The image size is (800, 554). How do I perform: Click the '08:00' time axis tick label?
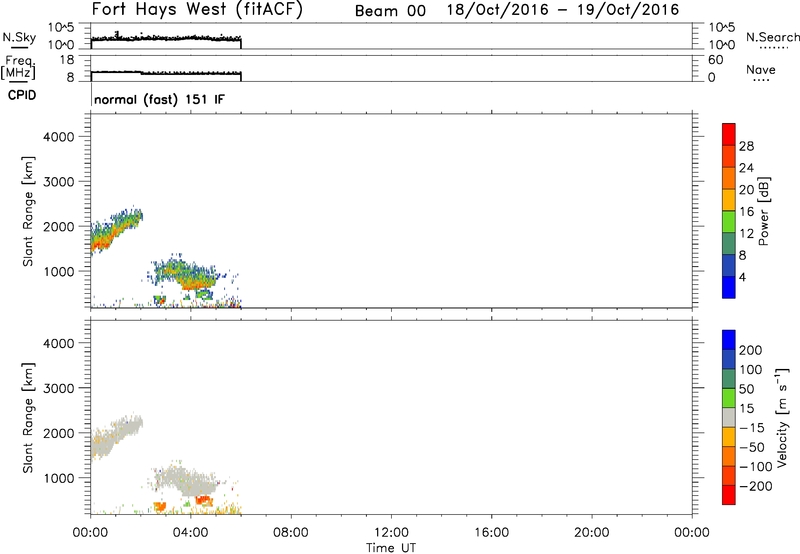(291, 533)
